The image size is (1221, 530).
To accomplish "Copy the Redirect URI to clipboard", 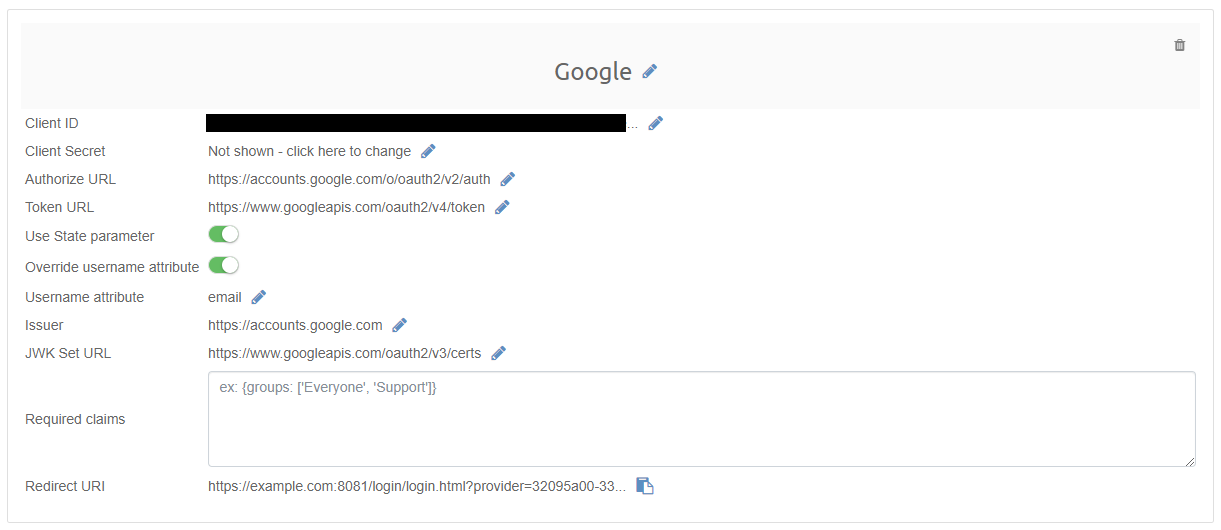I will point(645,486).
